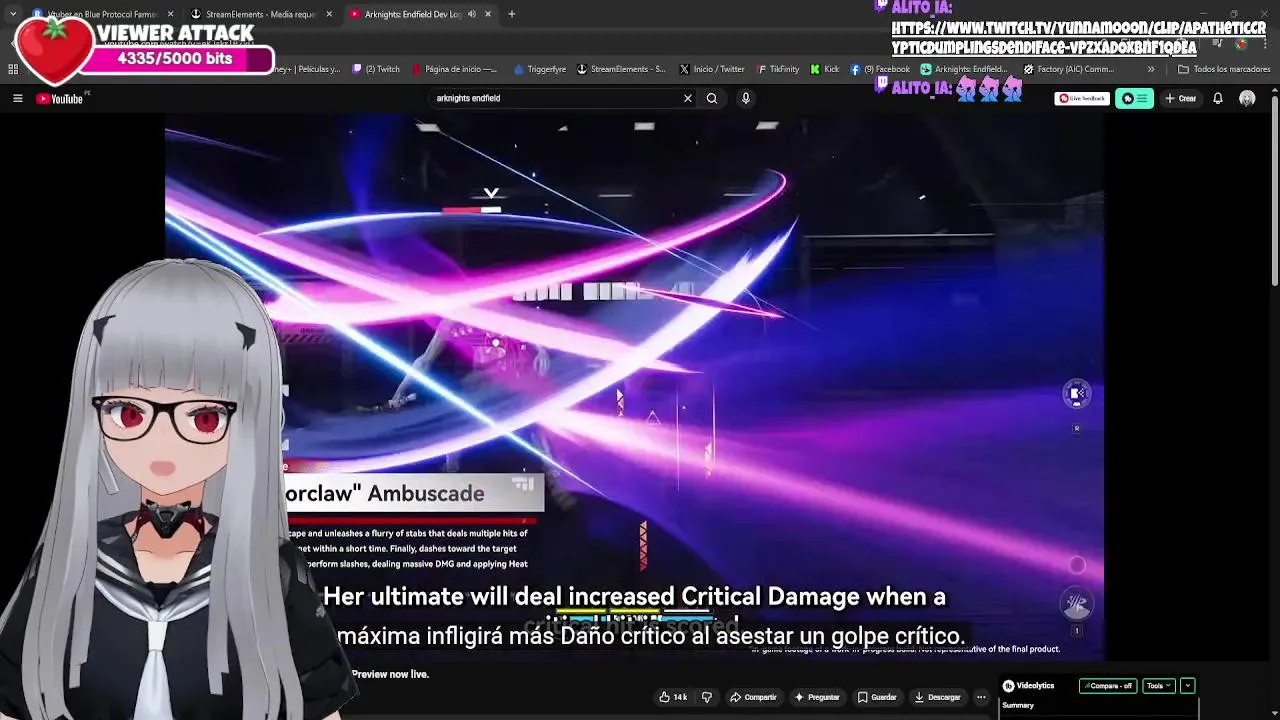
Task: Click the page vertical scrollbar
Action: point(1274,190)
